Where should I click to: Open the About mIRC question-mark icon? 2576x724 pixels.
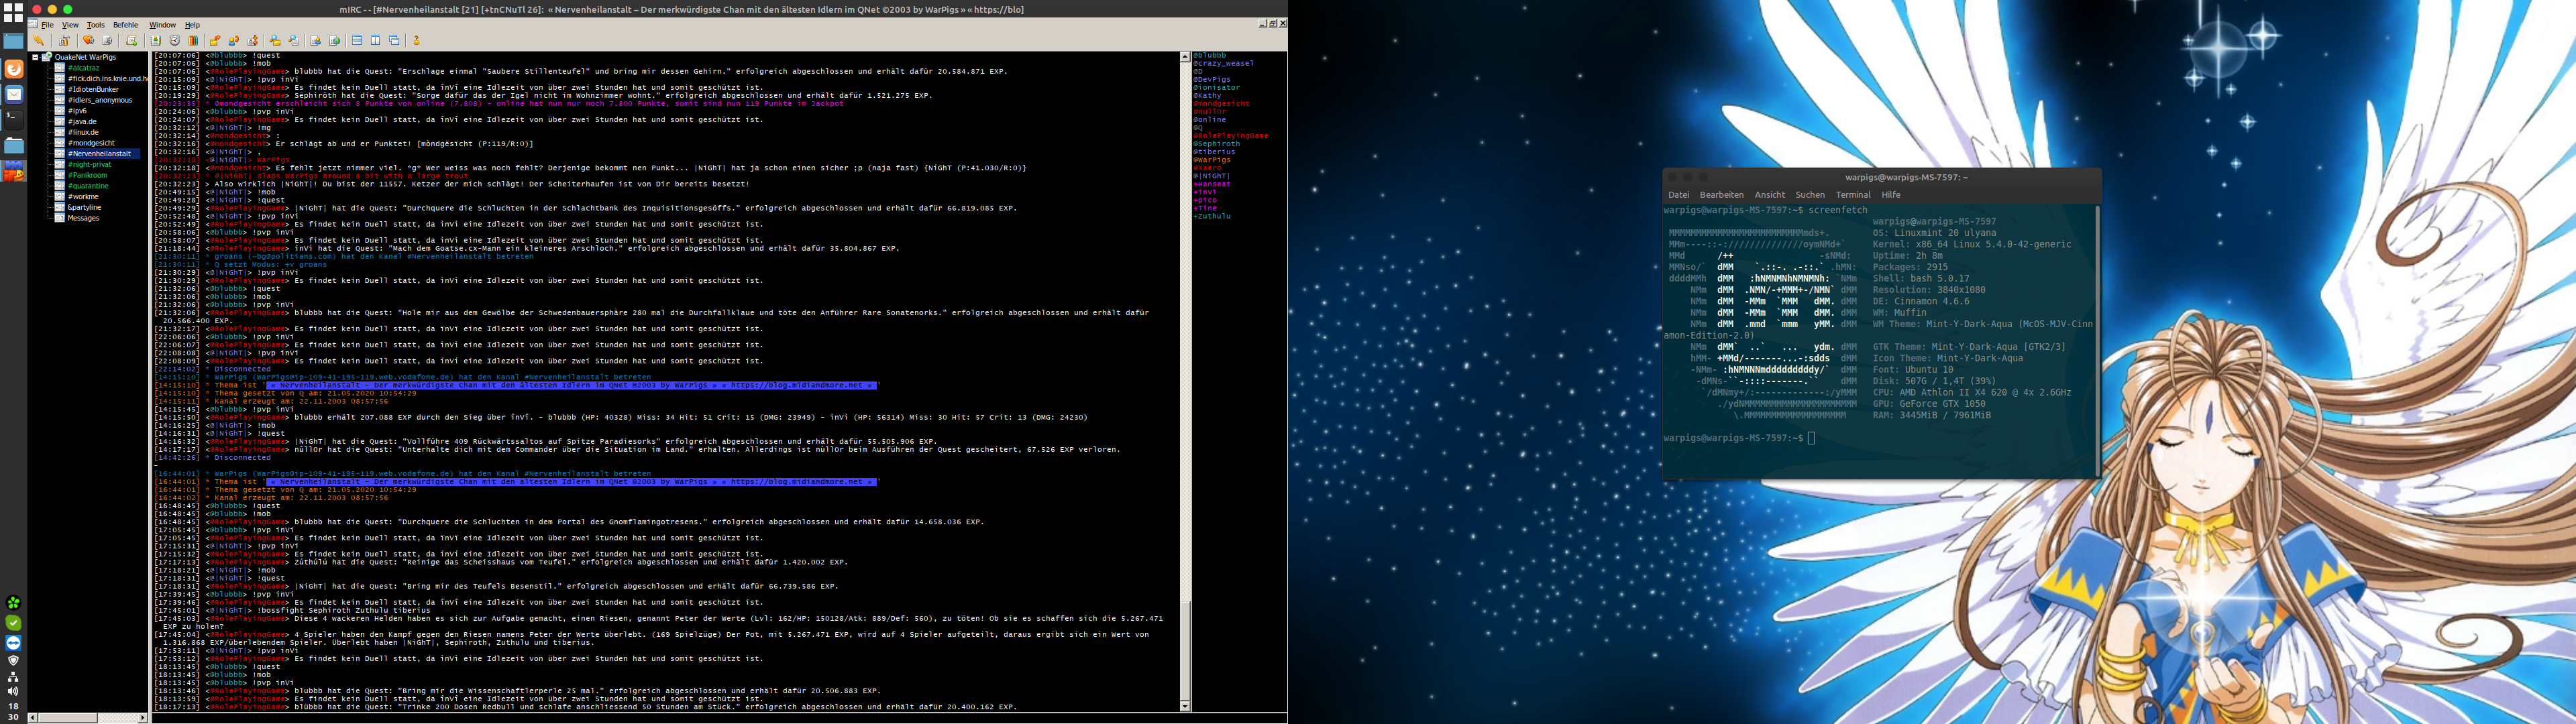click(416, 41)
